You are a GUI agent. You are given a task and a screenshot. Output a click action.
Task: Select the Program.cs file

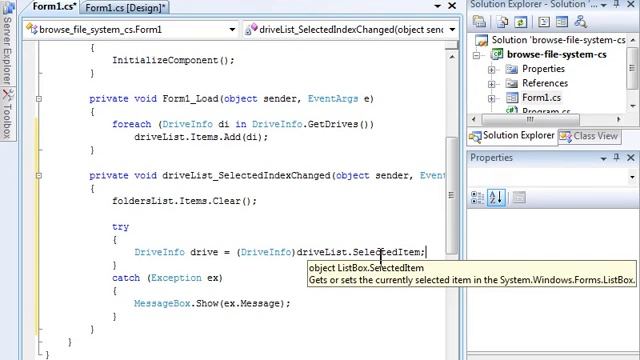(x=546, y=111)
